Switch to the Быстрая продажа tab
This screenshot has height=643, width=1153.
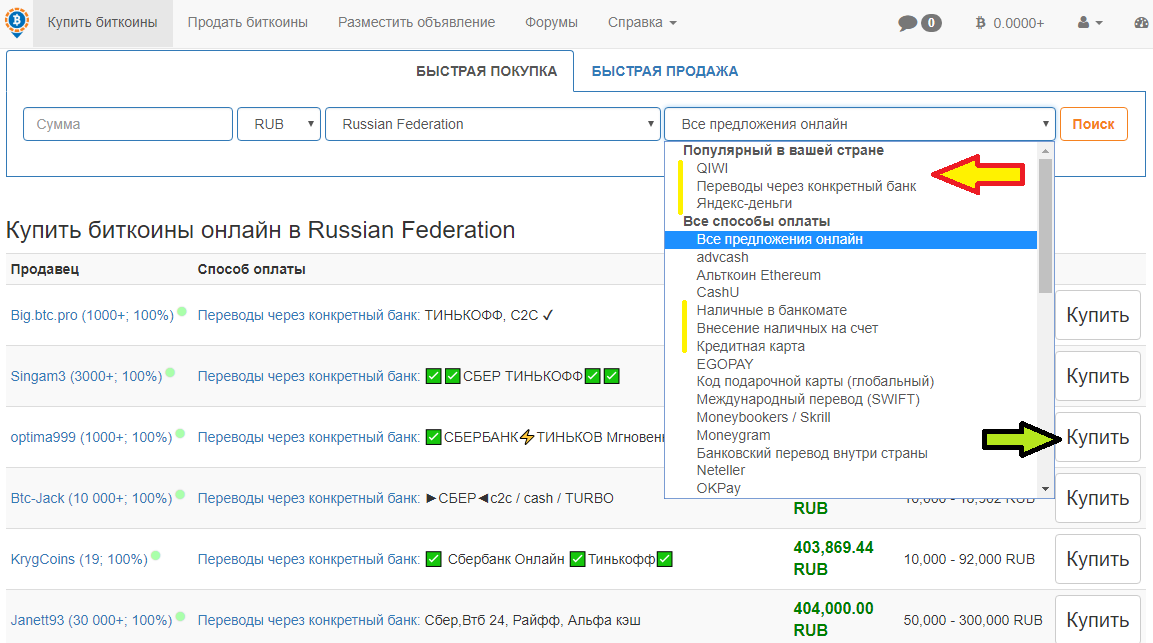(664, 71)
